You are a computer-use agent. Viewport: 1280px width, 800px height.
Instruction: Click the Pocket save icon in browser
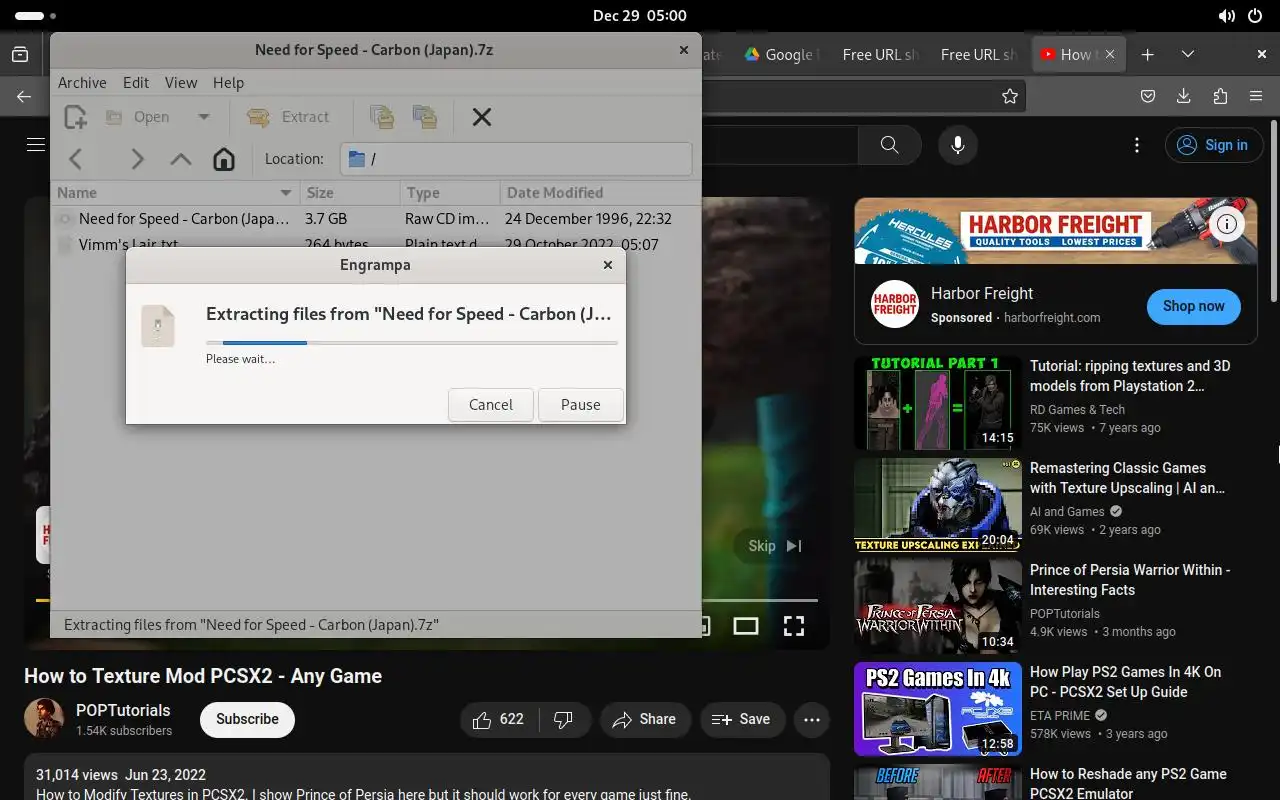point(1148,97)
